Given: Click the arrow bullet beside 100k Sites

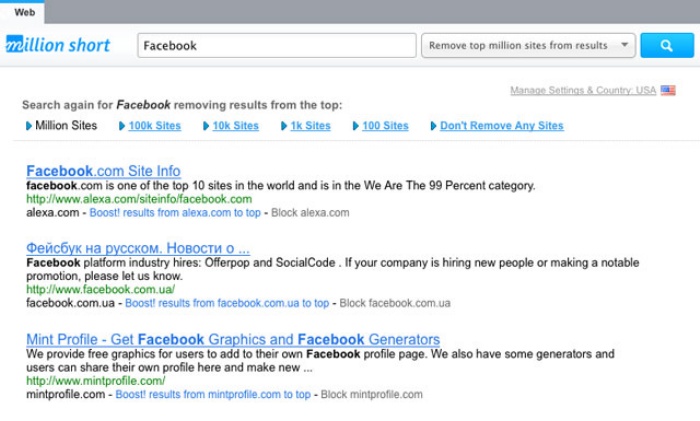Looking at the screenshot, I should point(121,126).
